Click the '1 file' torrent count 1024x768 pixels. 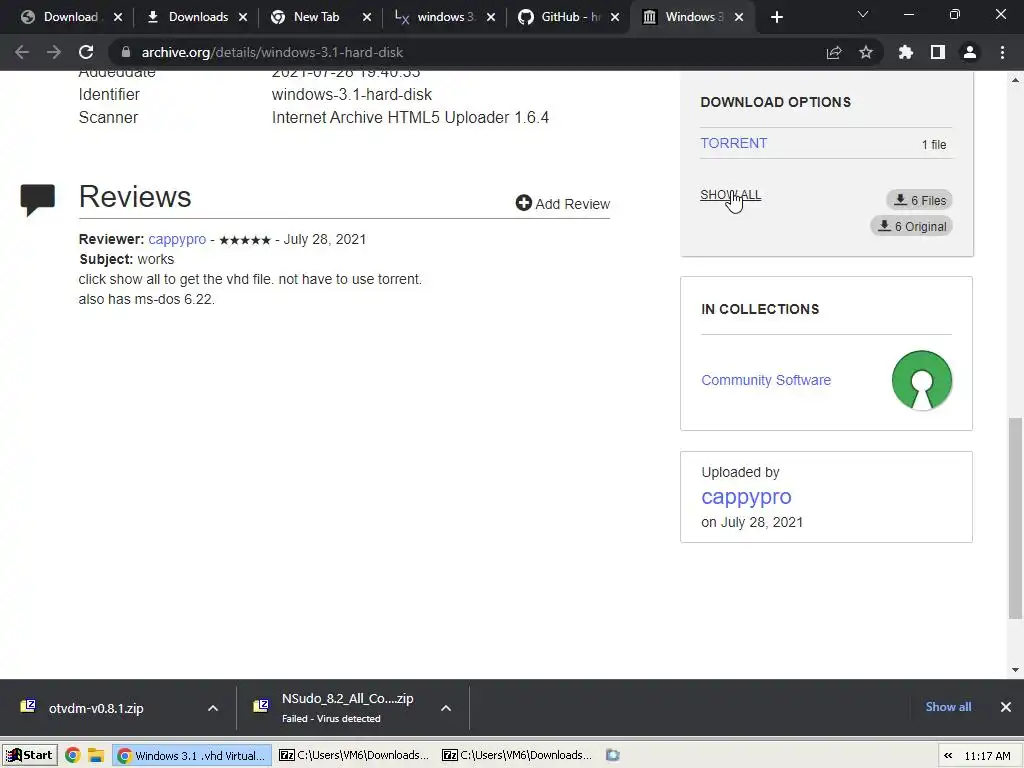click(x=934, y=145)
